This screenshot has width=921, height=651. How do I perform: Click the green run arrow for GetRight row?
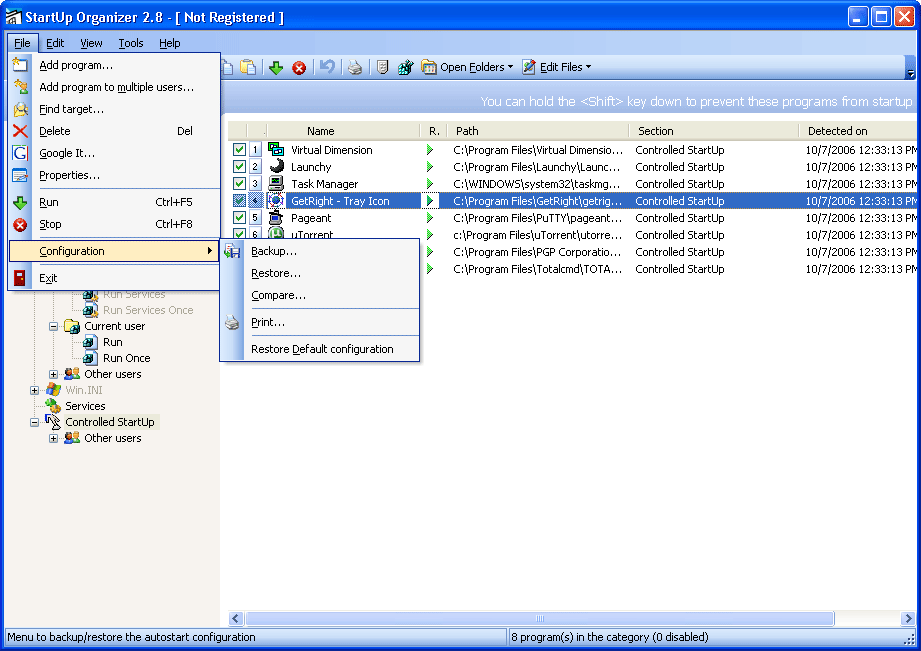tap(430, 201)
